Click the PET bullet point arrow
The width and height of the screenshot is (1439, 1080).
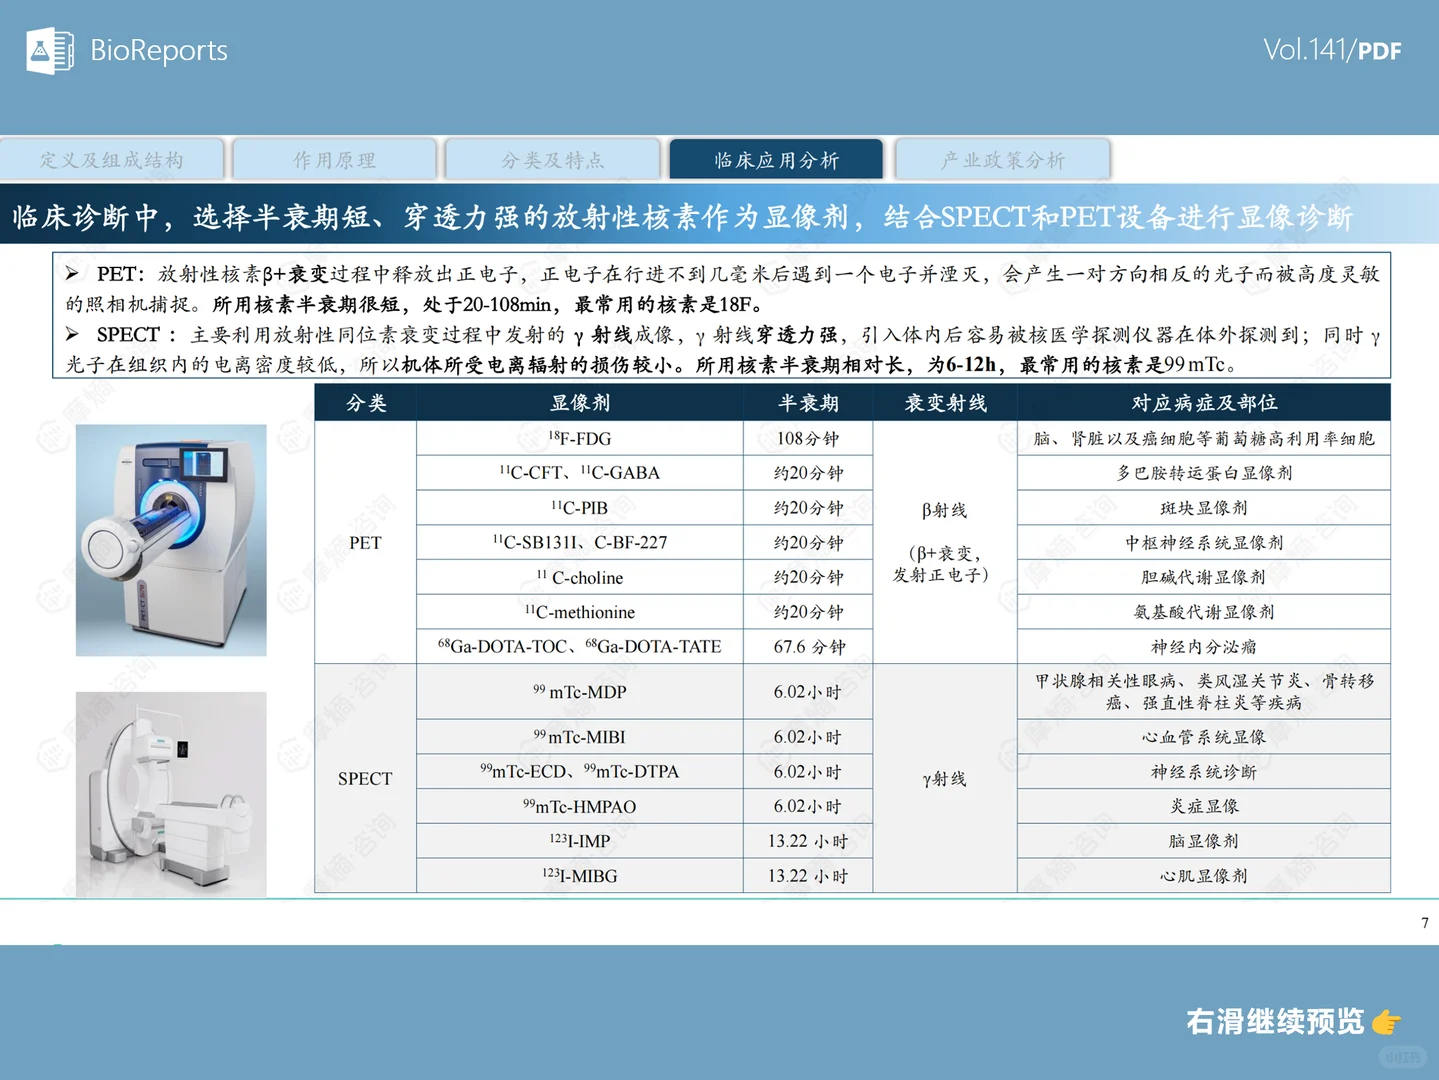coord(72,271)
